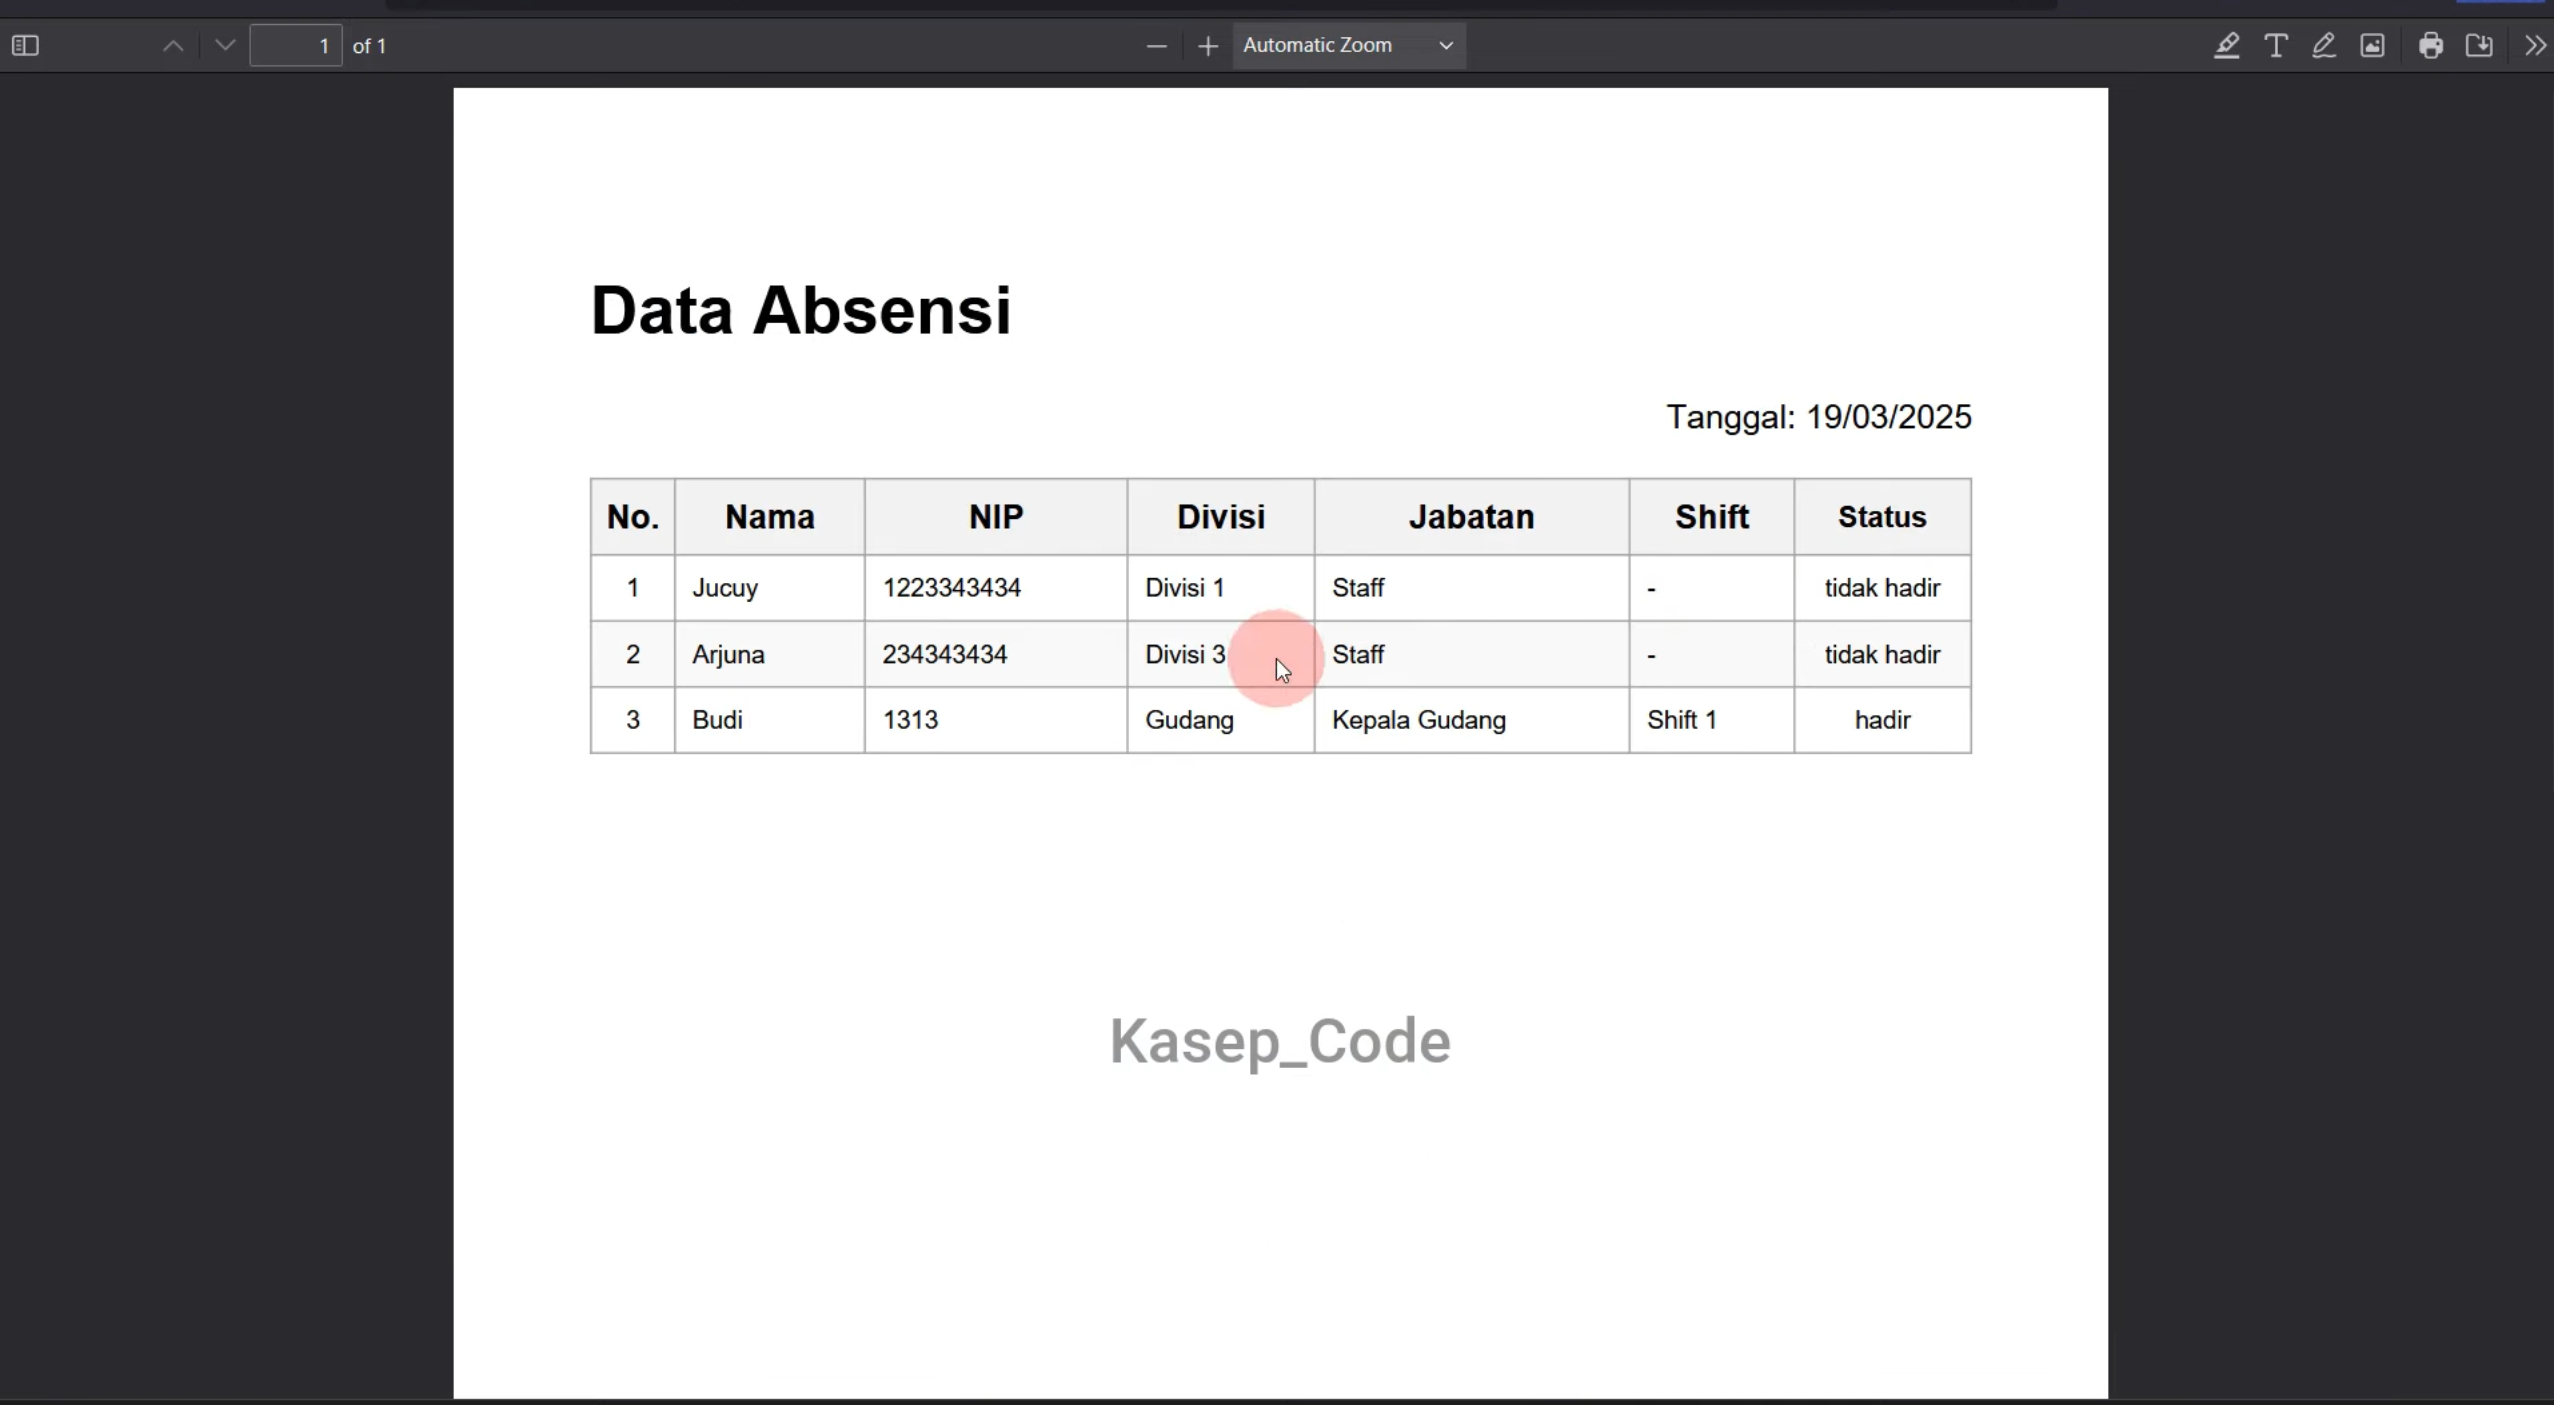Viewport: 2554px width, 1405px height.
Task: Click the NIP '1223343434' cell
Action: [996, 588]
